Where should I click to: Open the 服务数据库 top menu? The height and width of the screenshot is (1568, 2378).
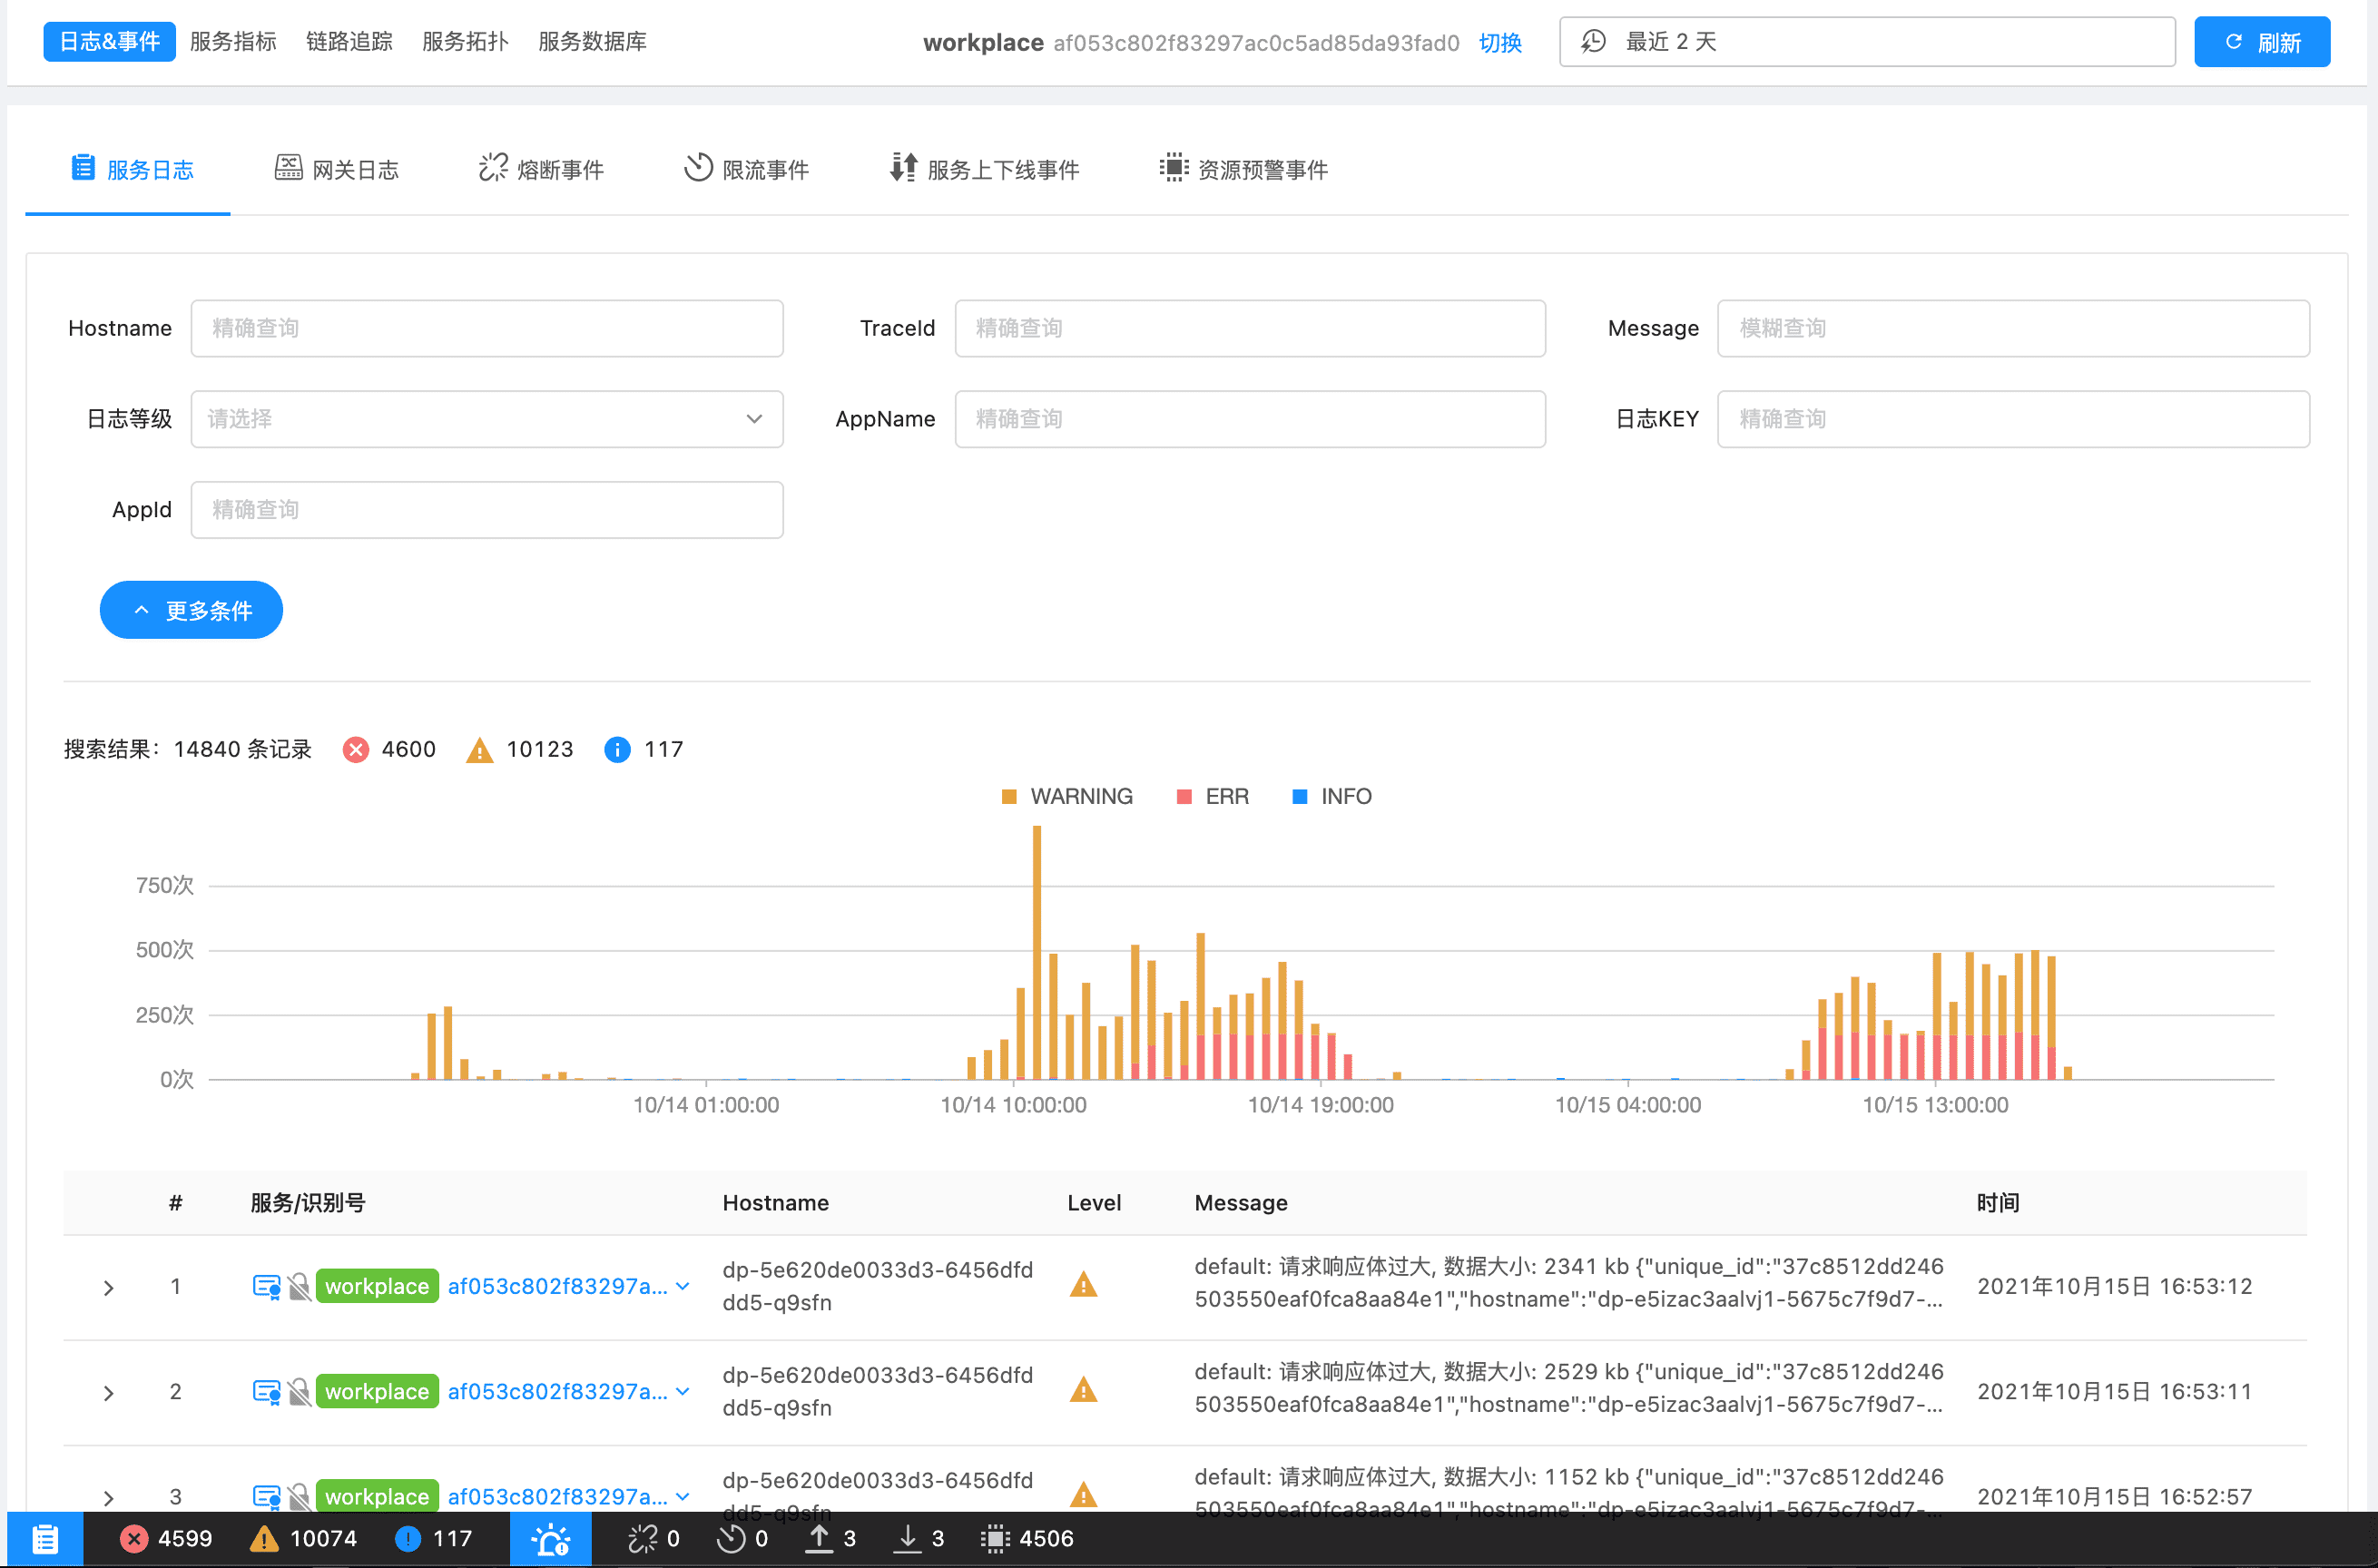[592, 41]
